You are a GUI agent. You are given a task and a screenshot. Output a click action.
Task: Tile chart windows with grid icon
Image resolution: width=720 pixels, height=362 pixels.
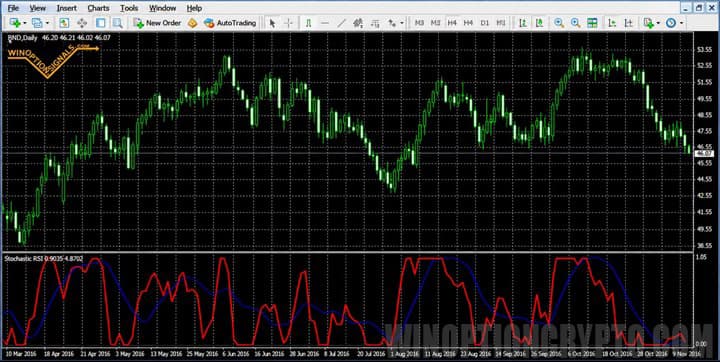click(x=592, y=23)
